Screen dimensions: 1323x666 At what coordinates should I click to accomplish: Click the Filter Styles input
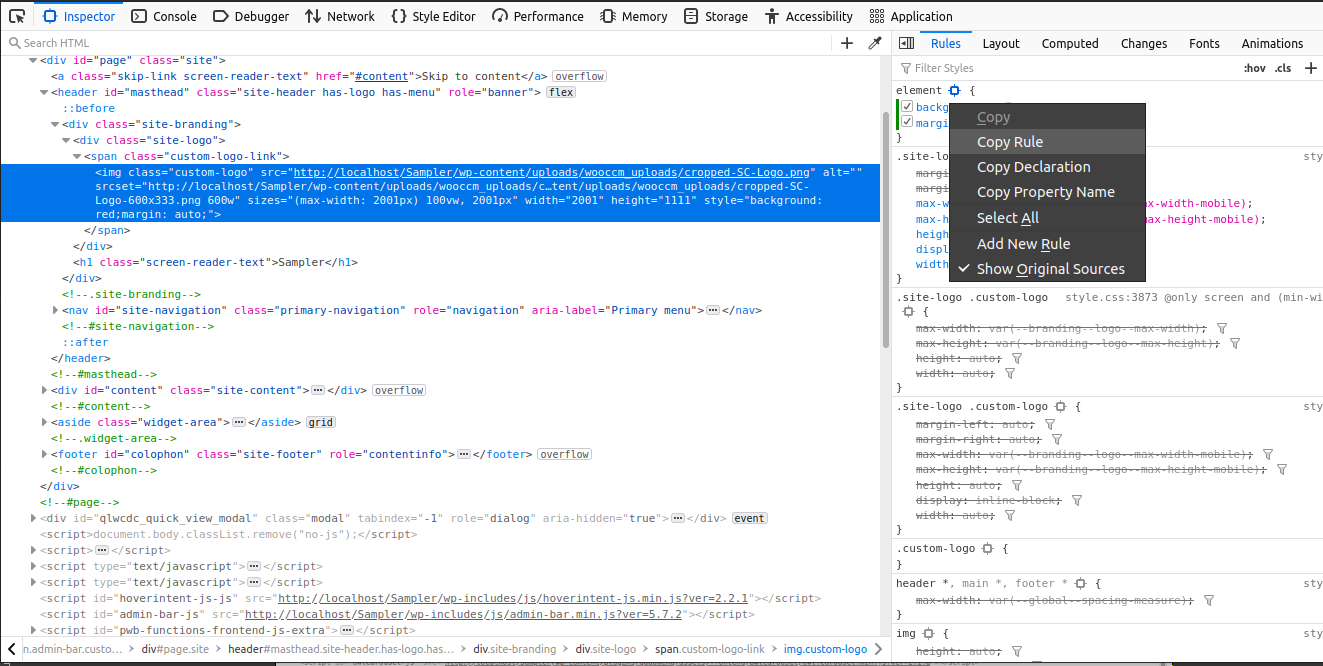click(x=1065, y=68)
